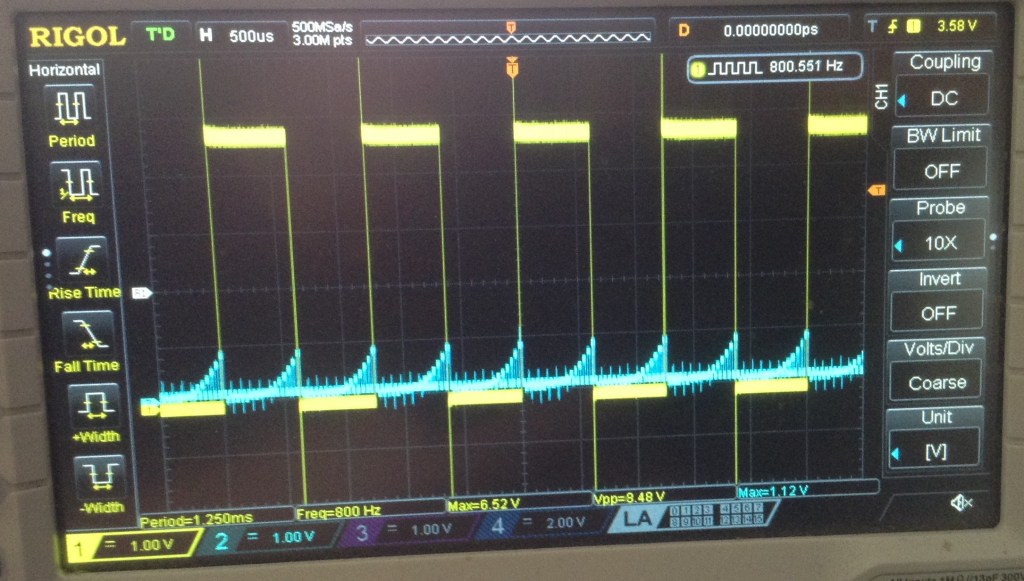Toggle BW Limit OFF setting
Screen dimensions: 1024x581
[941, 170]
